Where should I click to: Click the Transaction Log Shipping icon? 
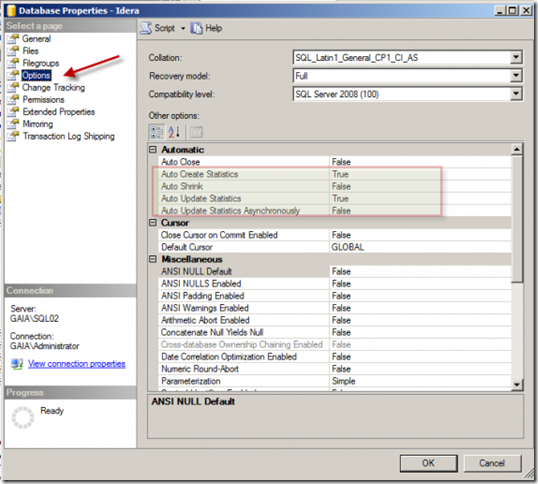13,136
